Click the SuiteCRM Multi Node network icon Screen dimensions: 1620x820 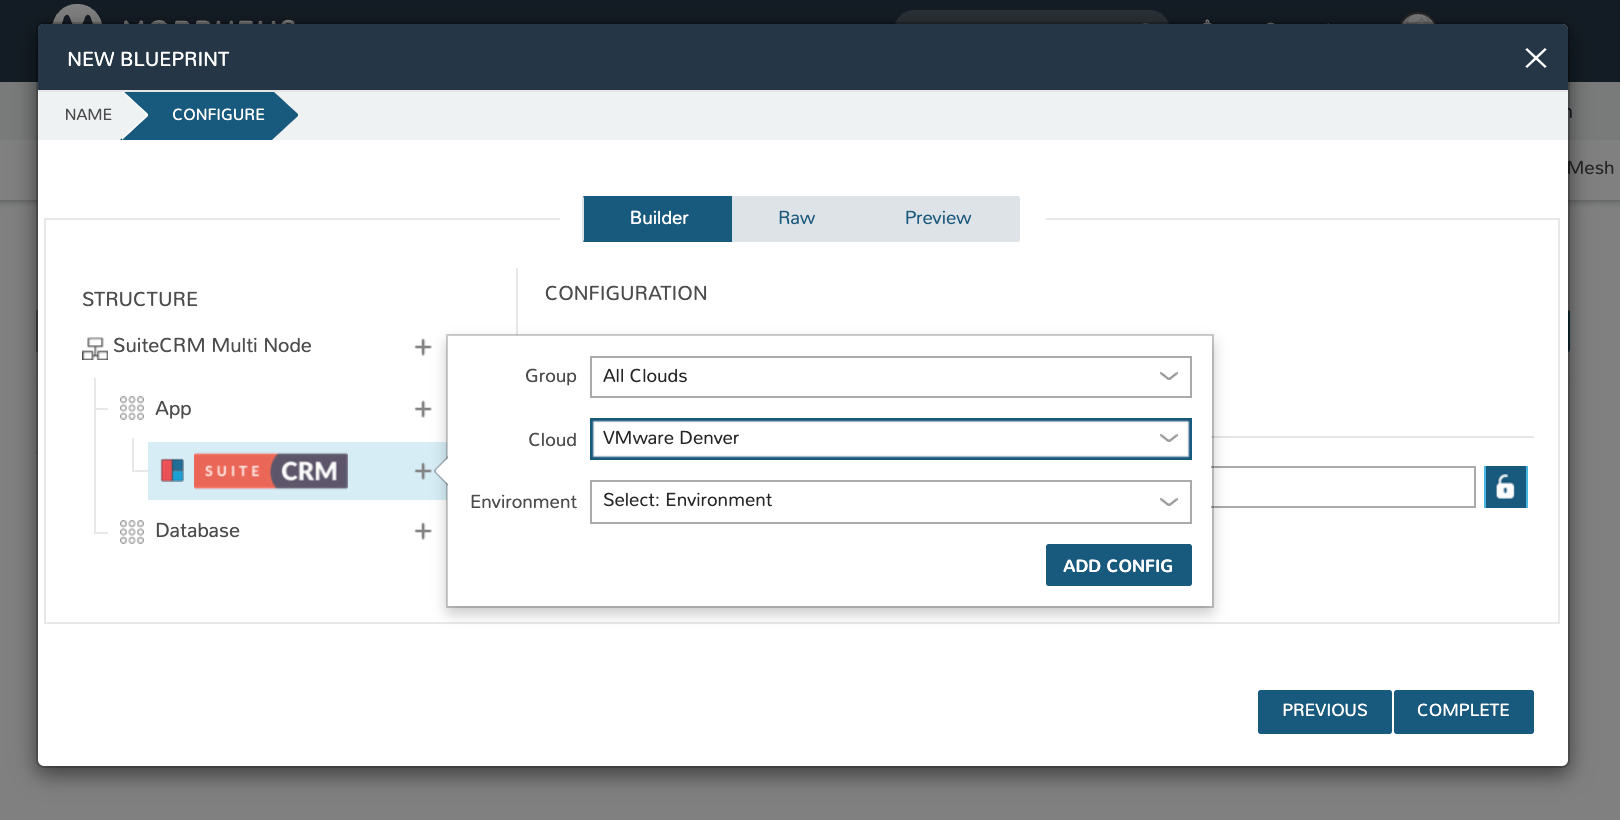point(95,348)
